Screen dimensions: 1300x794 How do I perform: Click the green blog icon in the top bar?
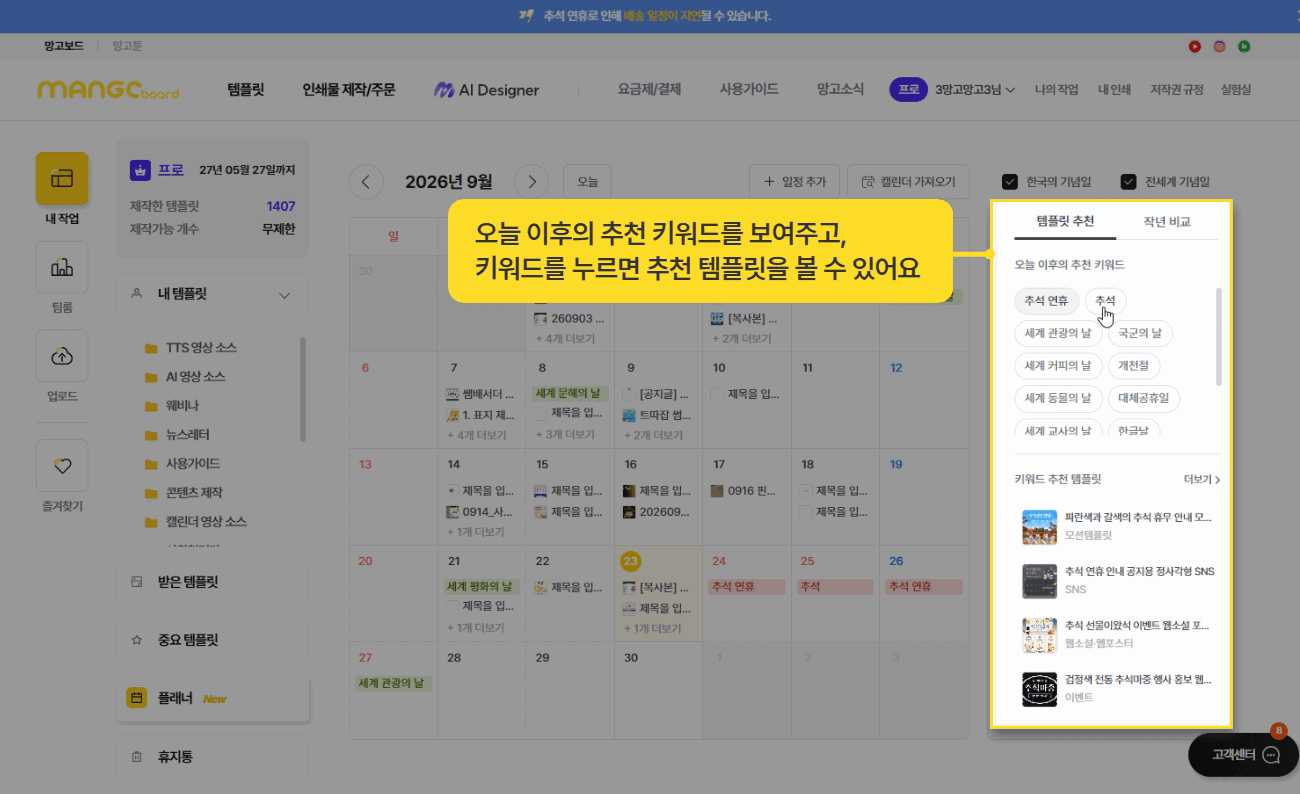(1245, 46)
